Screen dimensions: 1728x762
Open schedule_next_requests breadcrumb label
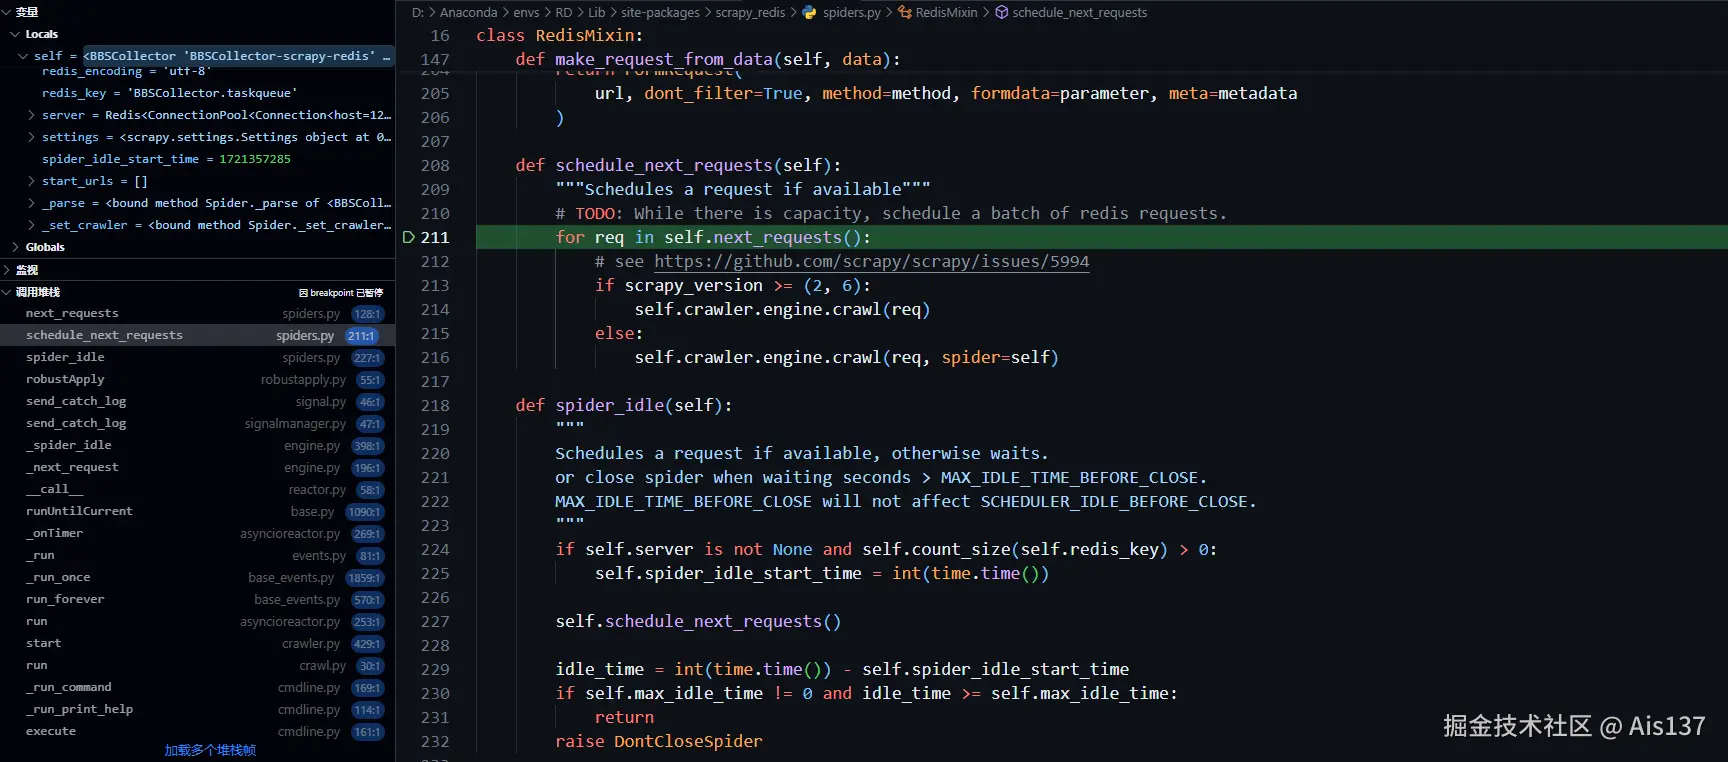pyautogui.click(x=1079, y=12)
